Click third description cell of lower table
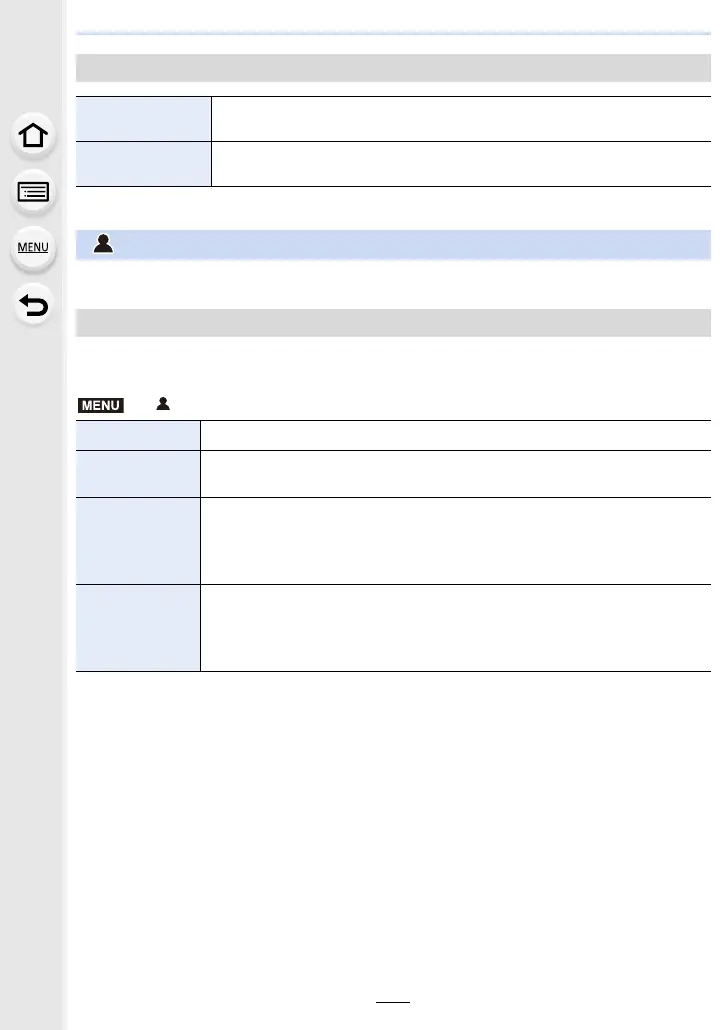The image size is (724, 1030). click(x=456, y=541)
